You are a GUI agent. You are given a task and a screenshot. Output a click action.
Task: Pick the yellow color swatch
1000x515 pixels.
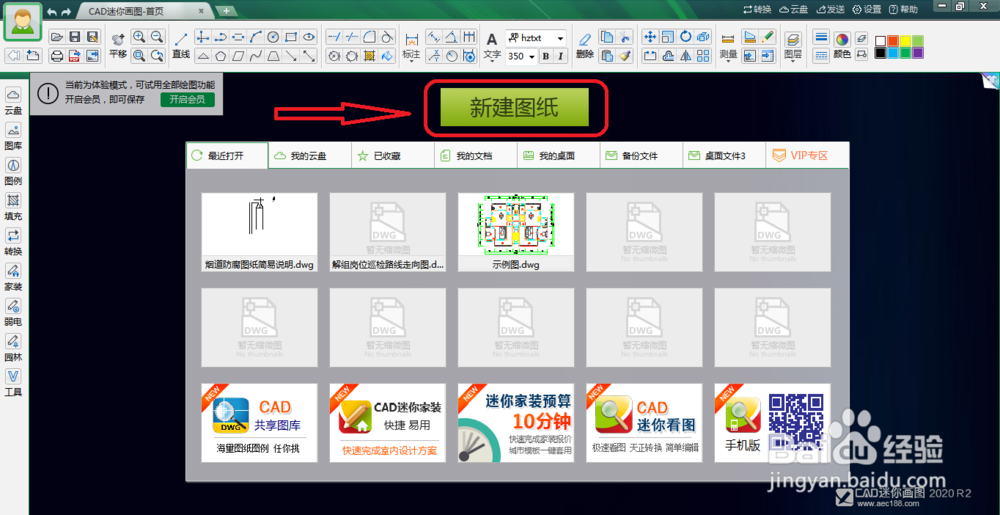click(x=905, y=41)
